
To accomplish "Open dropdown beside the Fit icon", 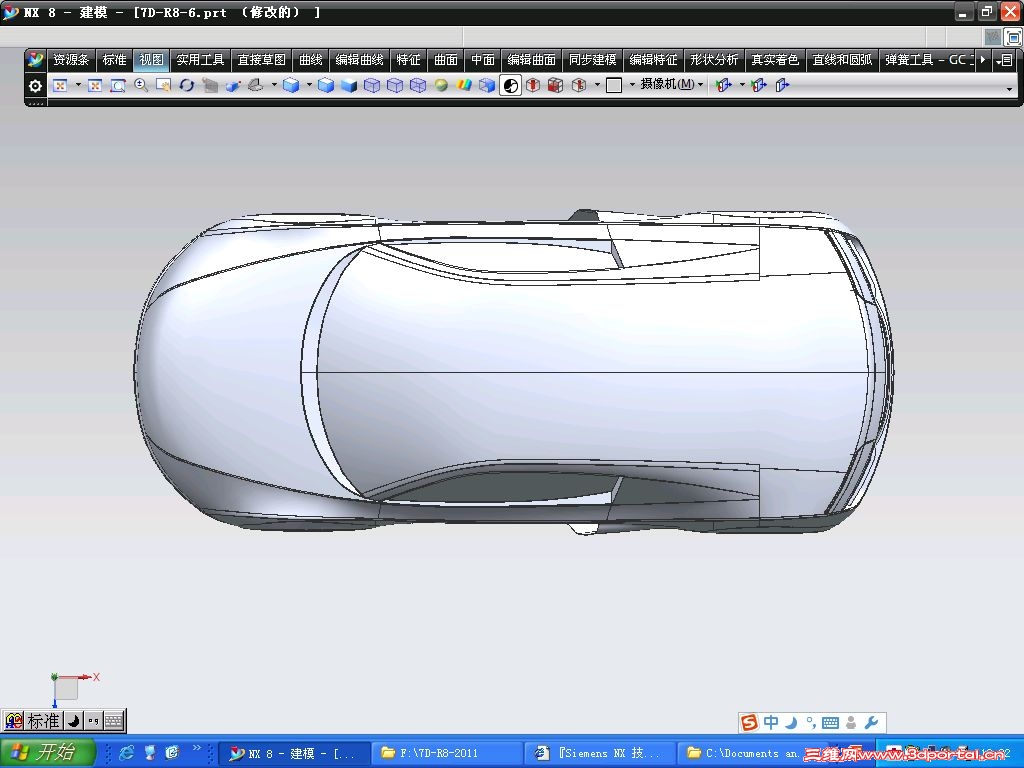I will pos(78,86).
